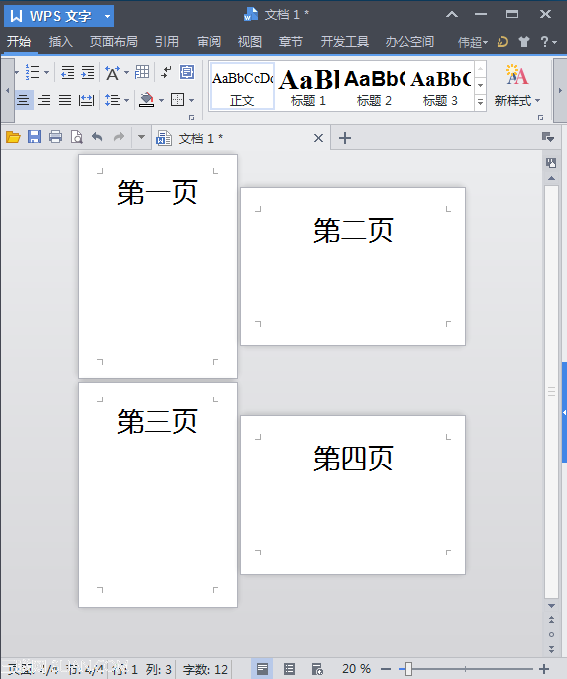This screenshot has width=567, height=679.
Task: Switch to the 审阅 ribbon tab
Action: coord(209,42)
